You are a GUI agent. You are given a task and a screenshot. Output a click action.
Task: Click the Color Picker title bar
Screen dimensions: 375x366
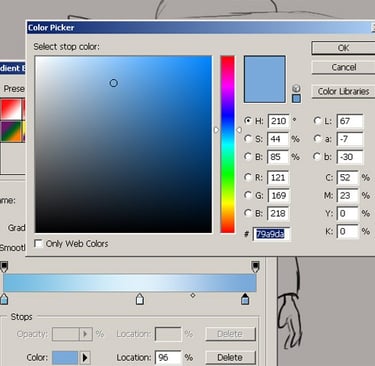coord(200,28)
